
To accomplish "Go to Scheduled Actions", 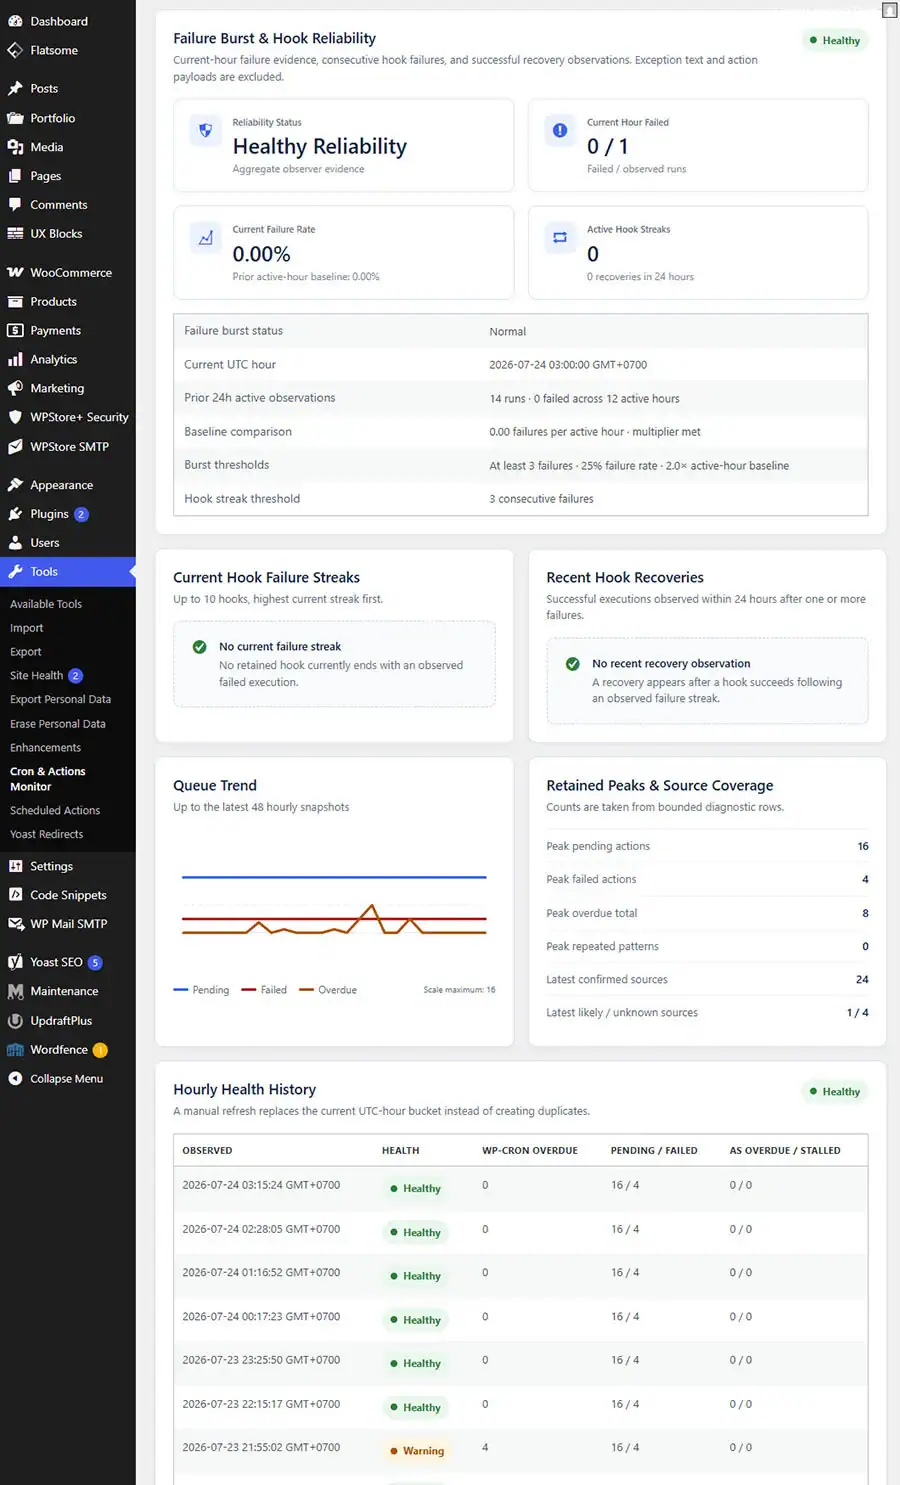I will 55,810.
